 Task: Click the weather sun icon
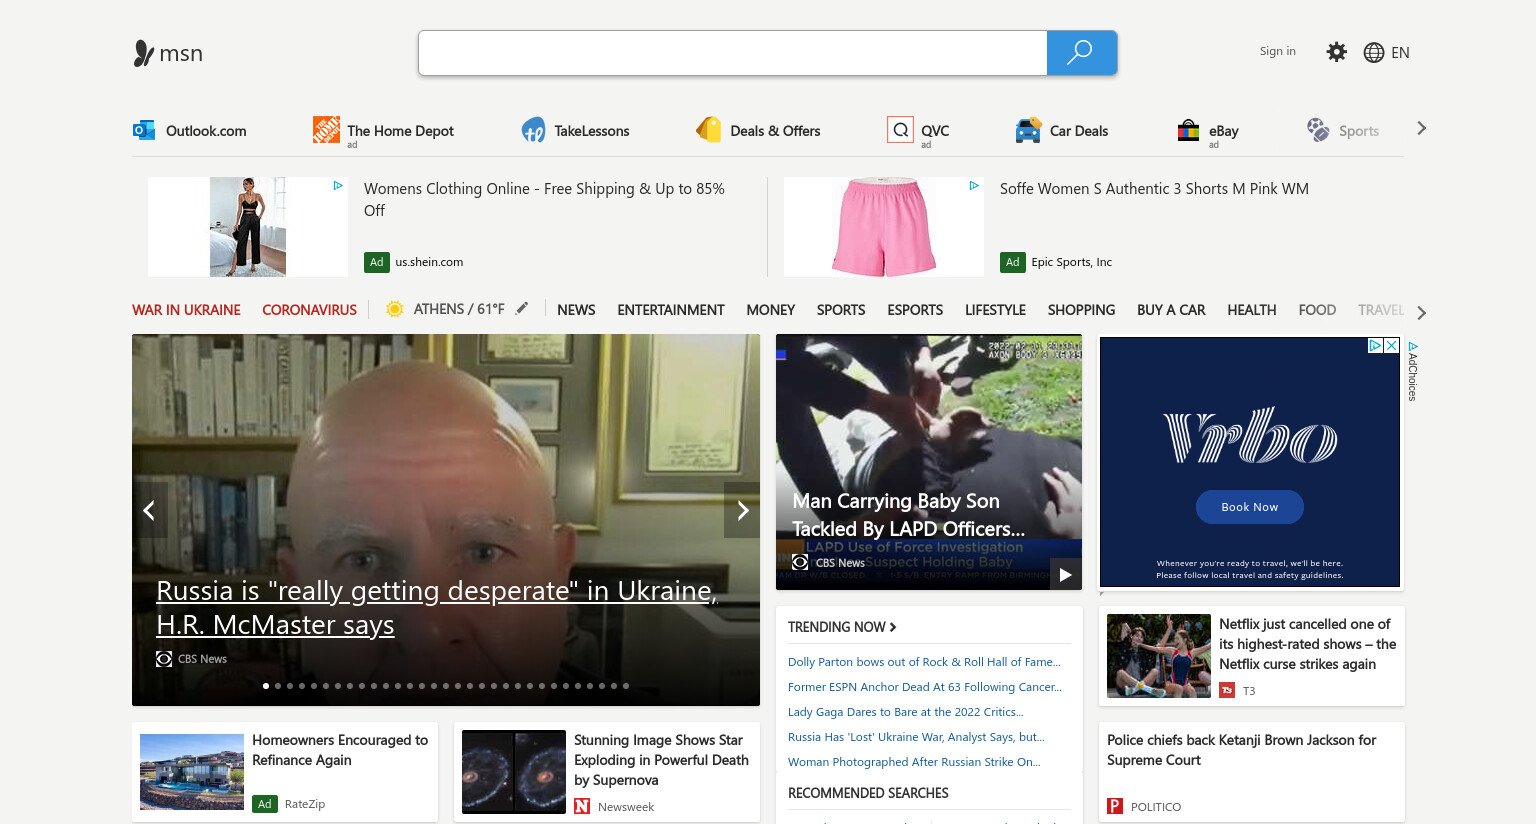tap(395, 309)
